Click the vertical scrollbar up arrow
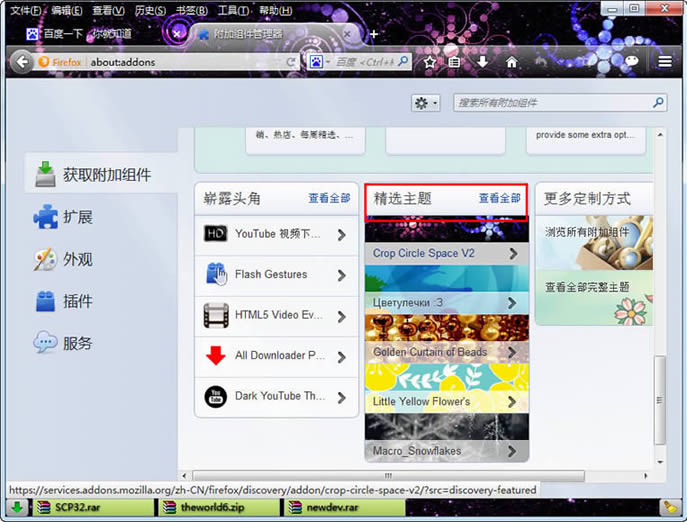The width and height of the screenshot is (687, 522). pyautogui.click(x=660, y=135)
